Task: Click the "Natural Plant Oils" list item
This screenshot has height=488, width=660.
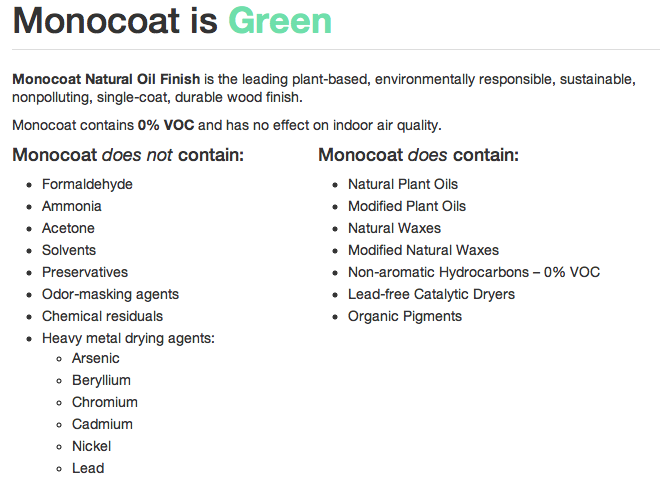Action: click(403, 184)
